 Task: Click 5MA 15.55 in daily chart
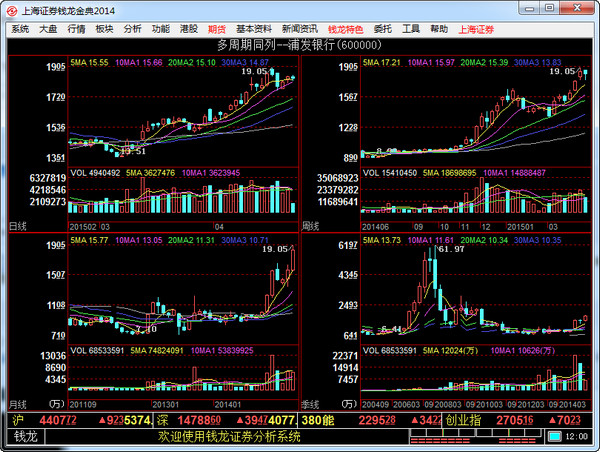point(89,62)
